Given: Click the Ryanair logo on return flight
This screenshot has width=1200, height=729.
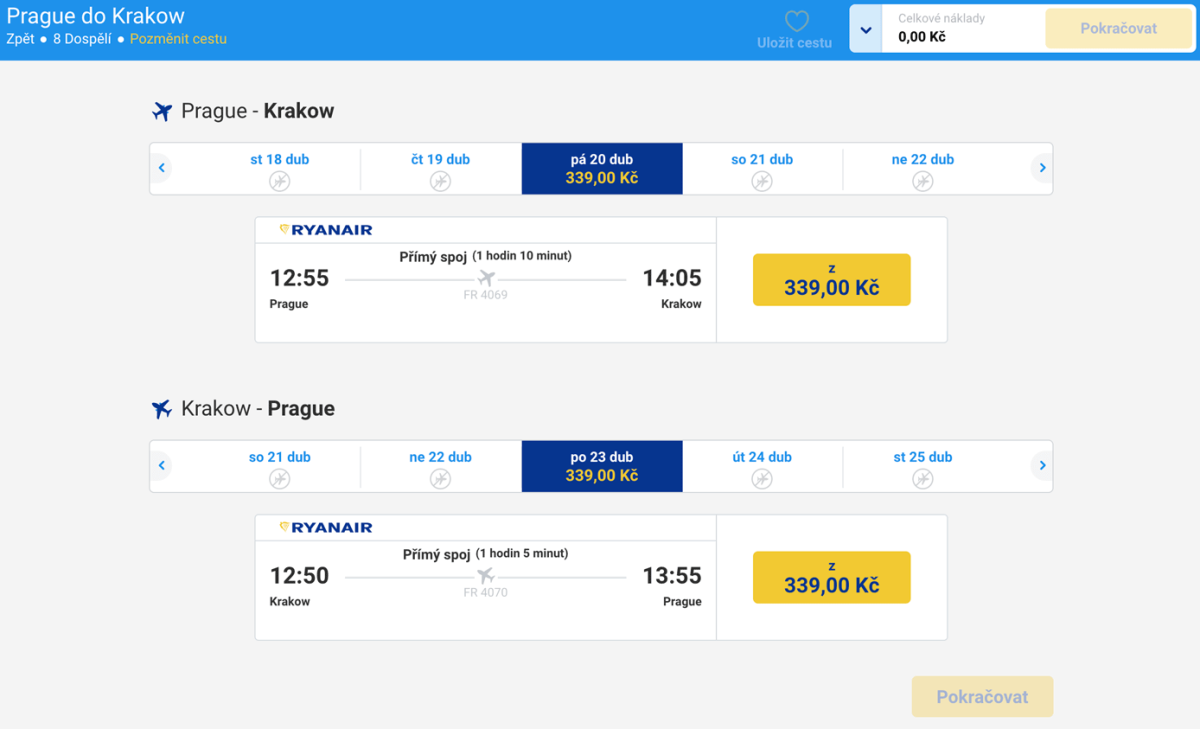Looking at the screenshot, I should [326, 528].
